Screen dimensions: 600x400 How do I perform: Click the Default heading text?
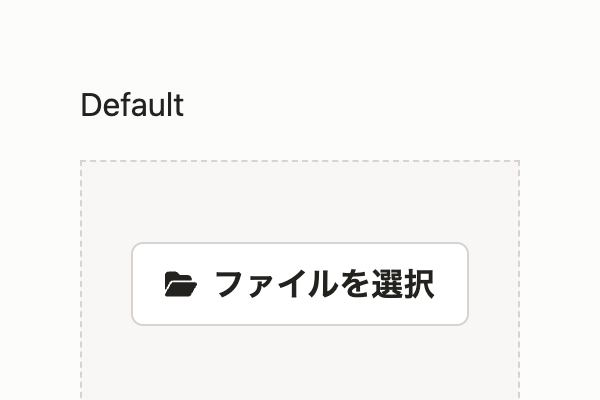coord(132,104)
